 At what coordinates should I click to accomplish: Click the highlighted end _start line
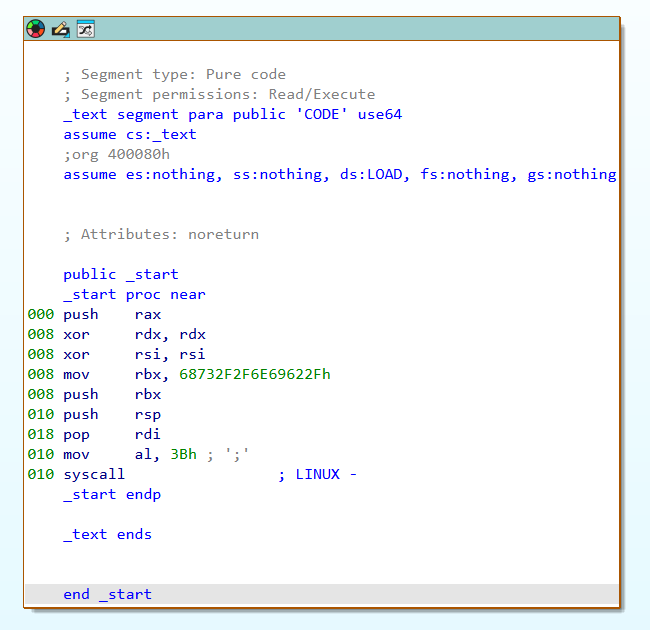pos(322,594)
